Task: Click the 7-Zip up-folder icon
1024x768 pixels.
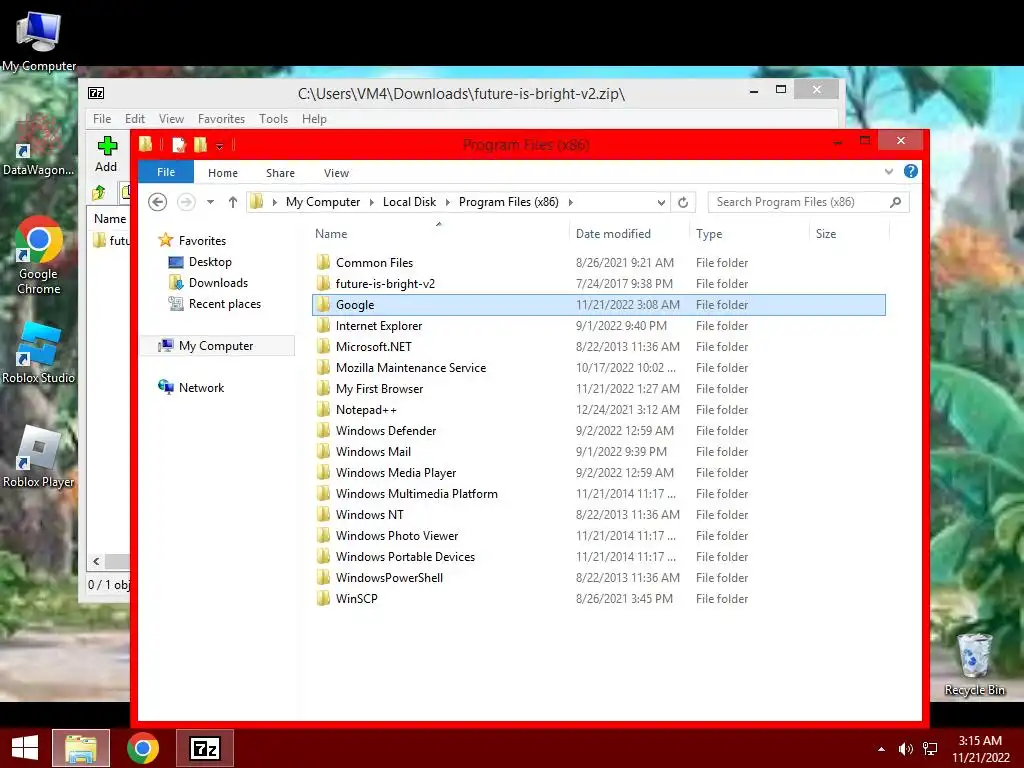Action: 99,193
